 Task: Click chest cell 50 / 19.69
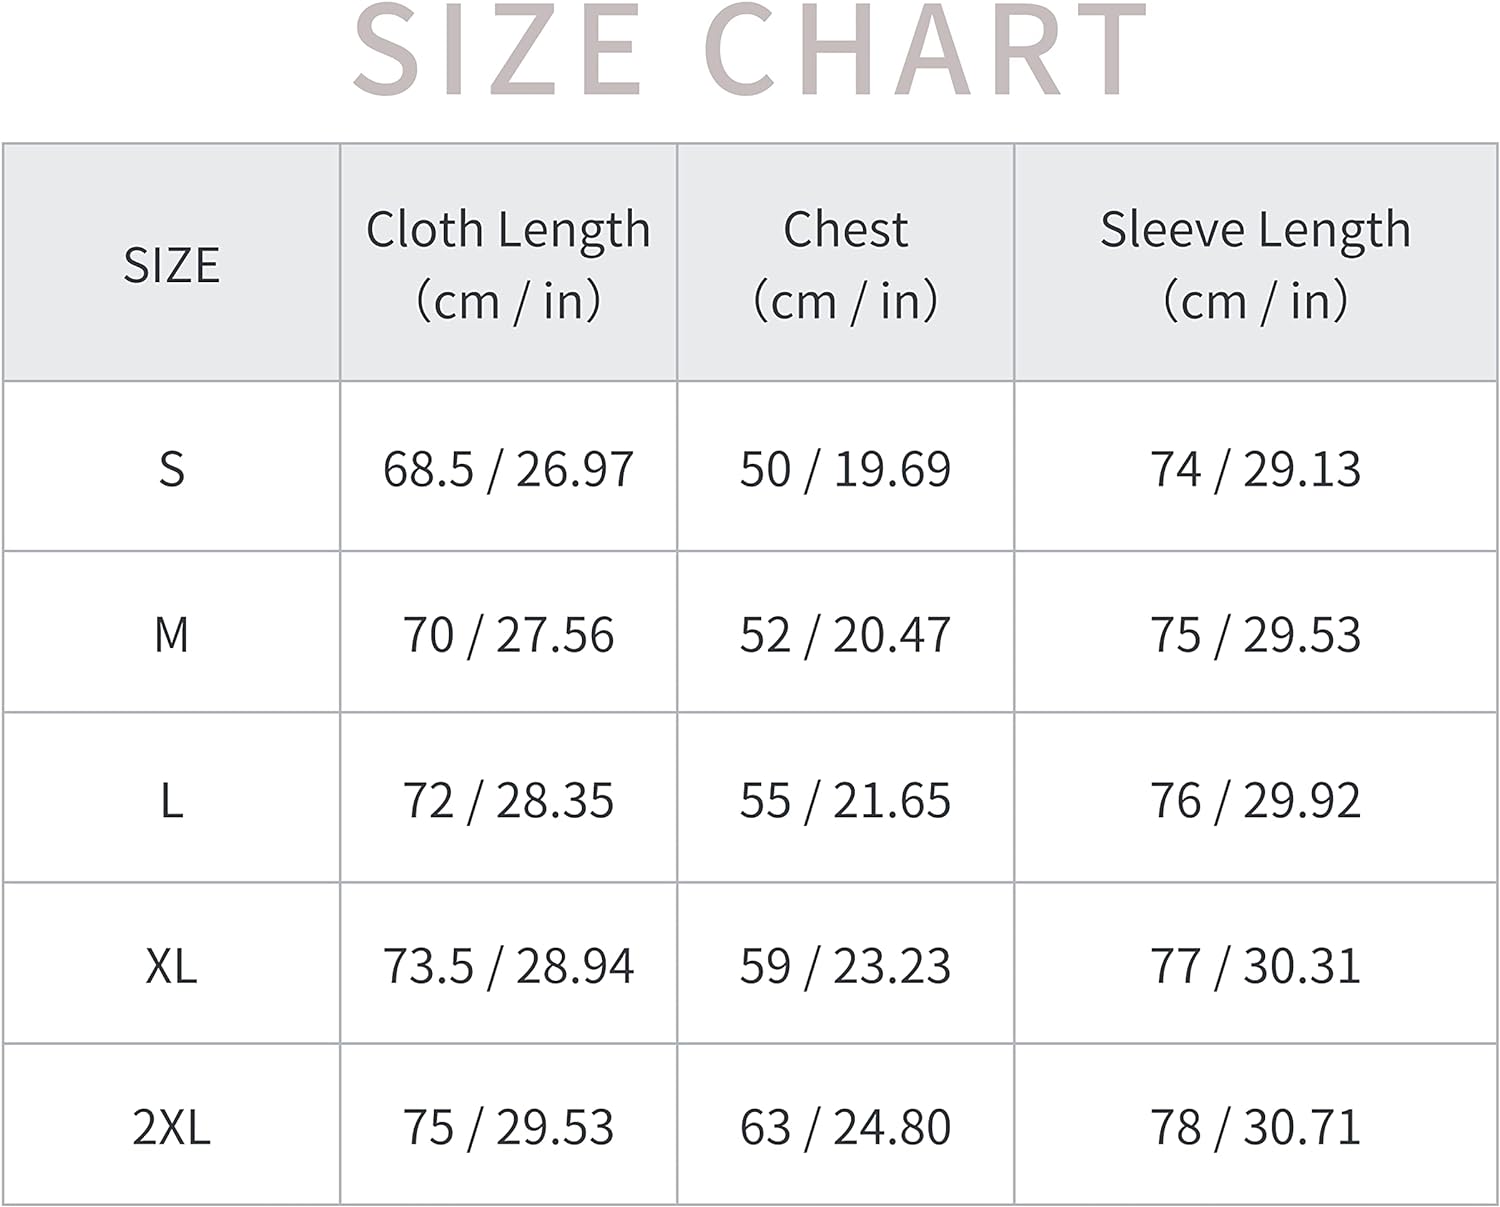tap(845, 468)
